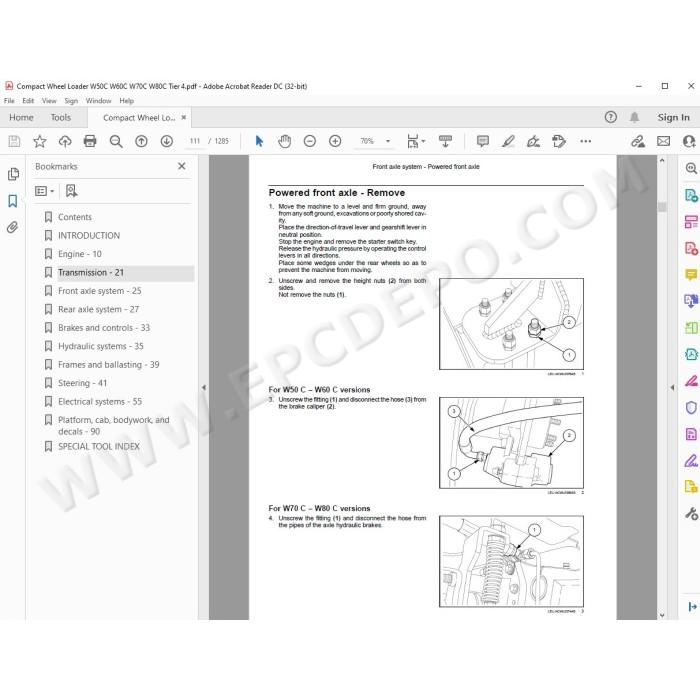The height and width of the screenshot is (700, 700).
Task: Open the Help menu
Action: (127, 101)
